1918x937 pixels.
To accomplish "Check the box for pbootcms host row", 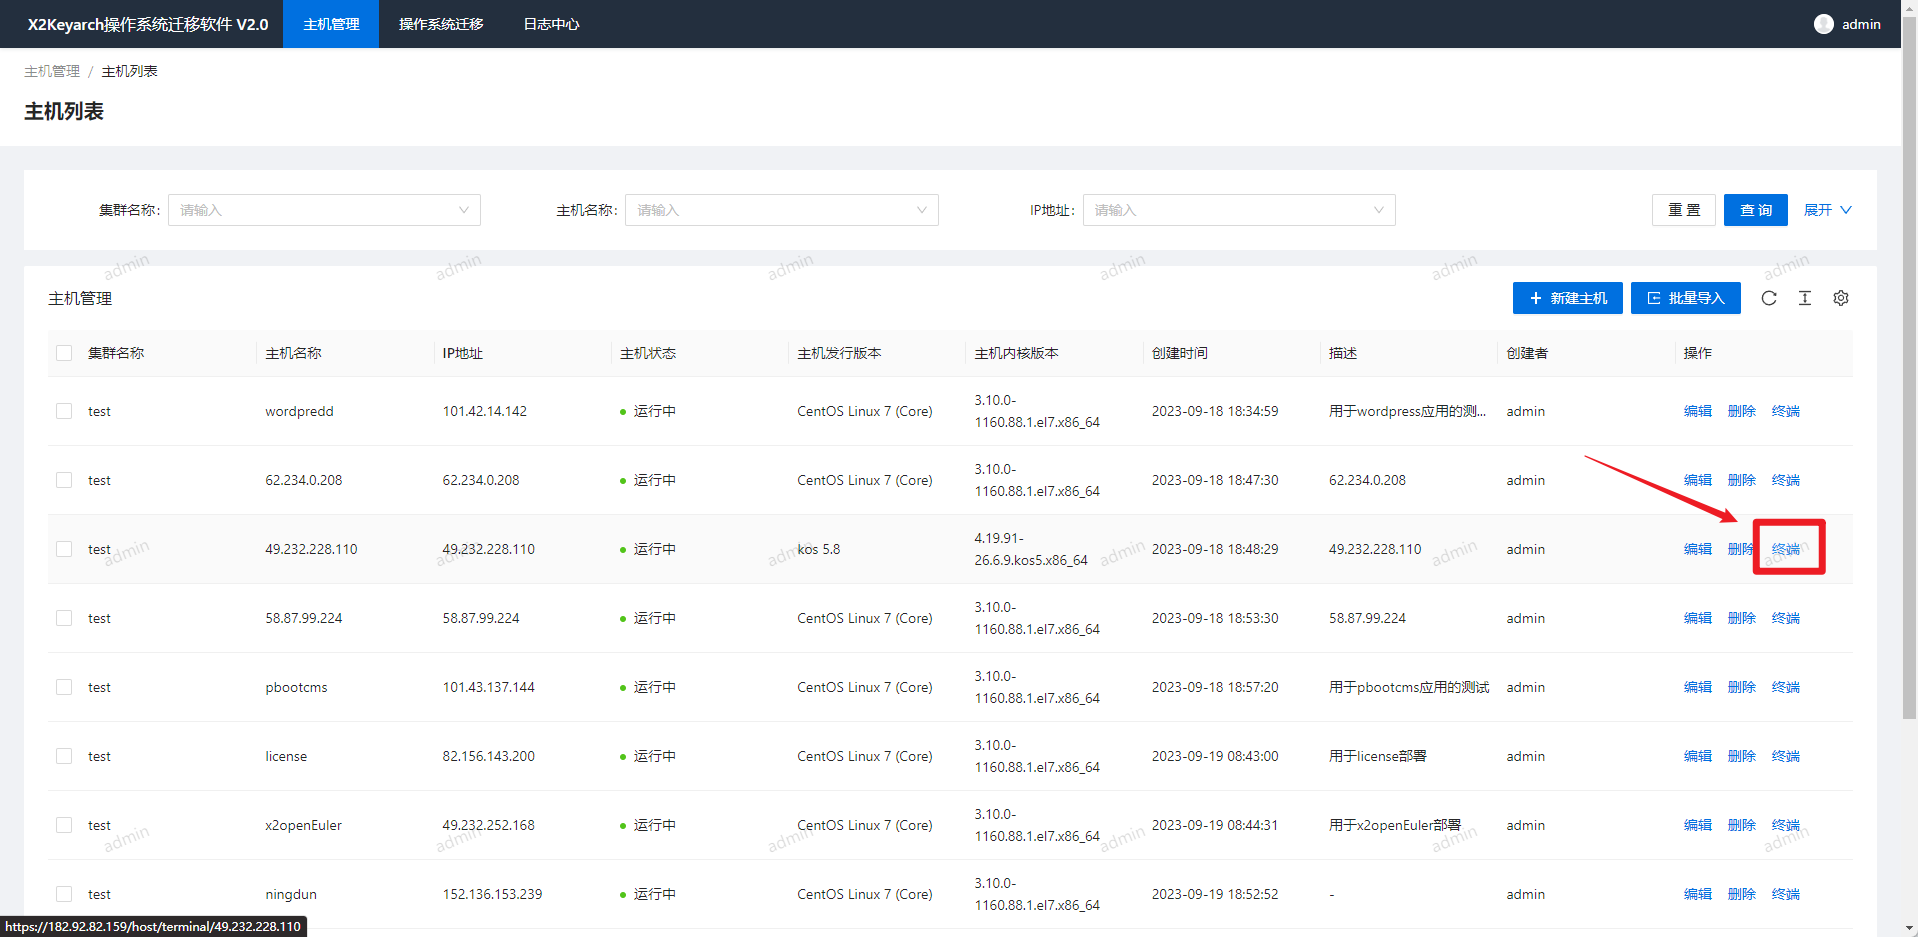I will [64, 687].
